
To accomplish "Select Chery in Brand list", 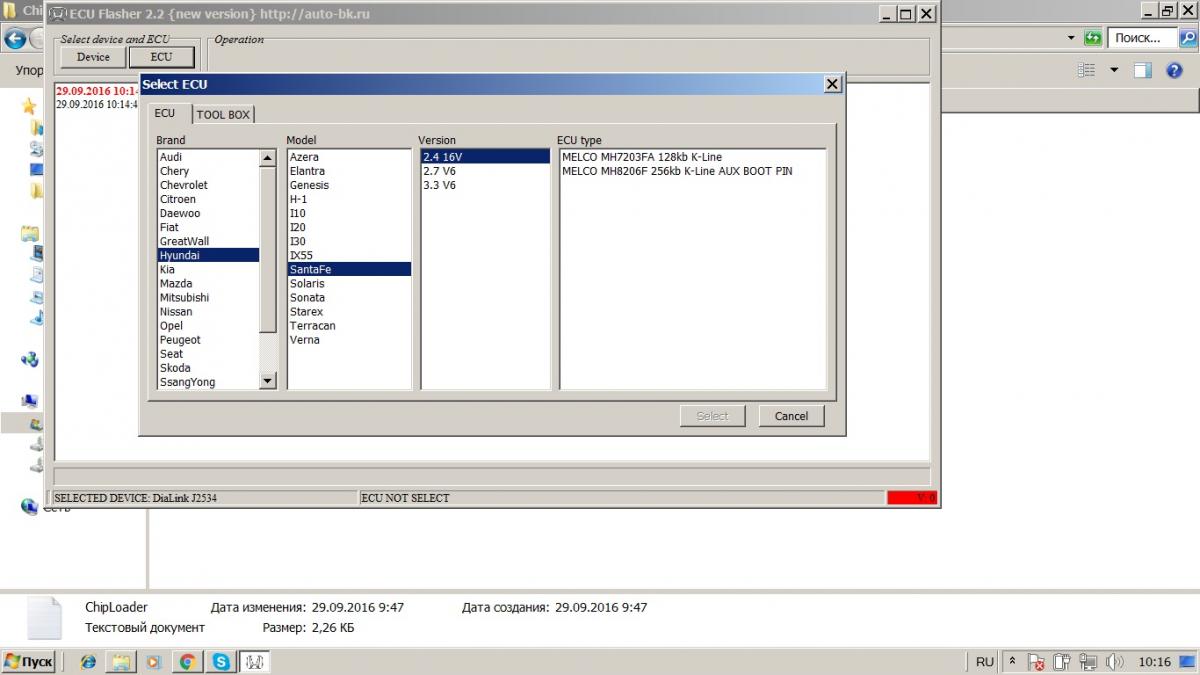I will 208,171.
